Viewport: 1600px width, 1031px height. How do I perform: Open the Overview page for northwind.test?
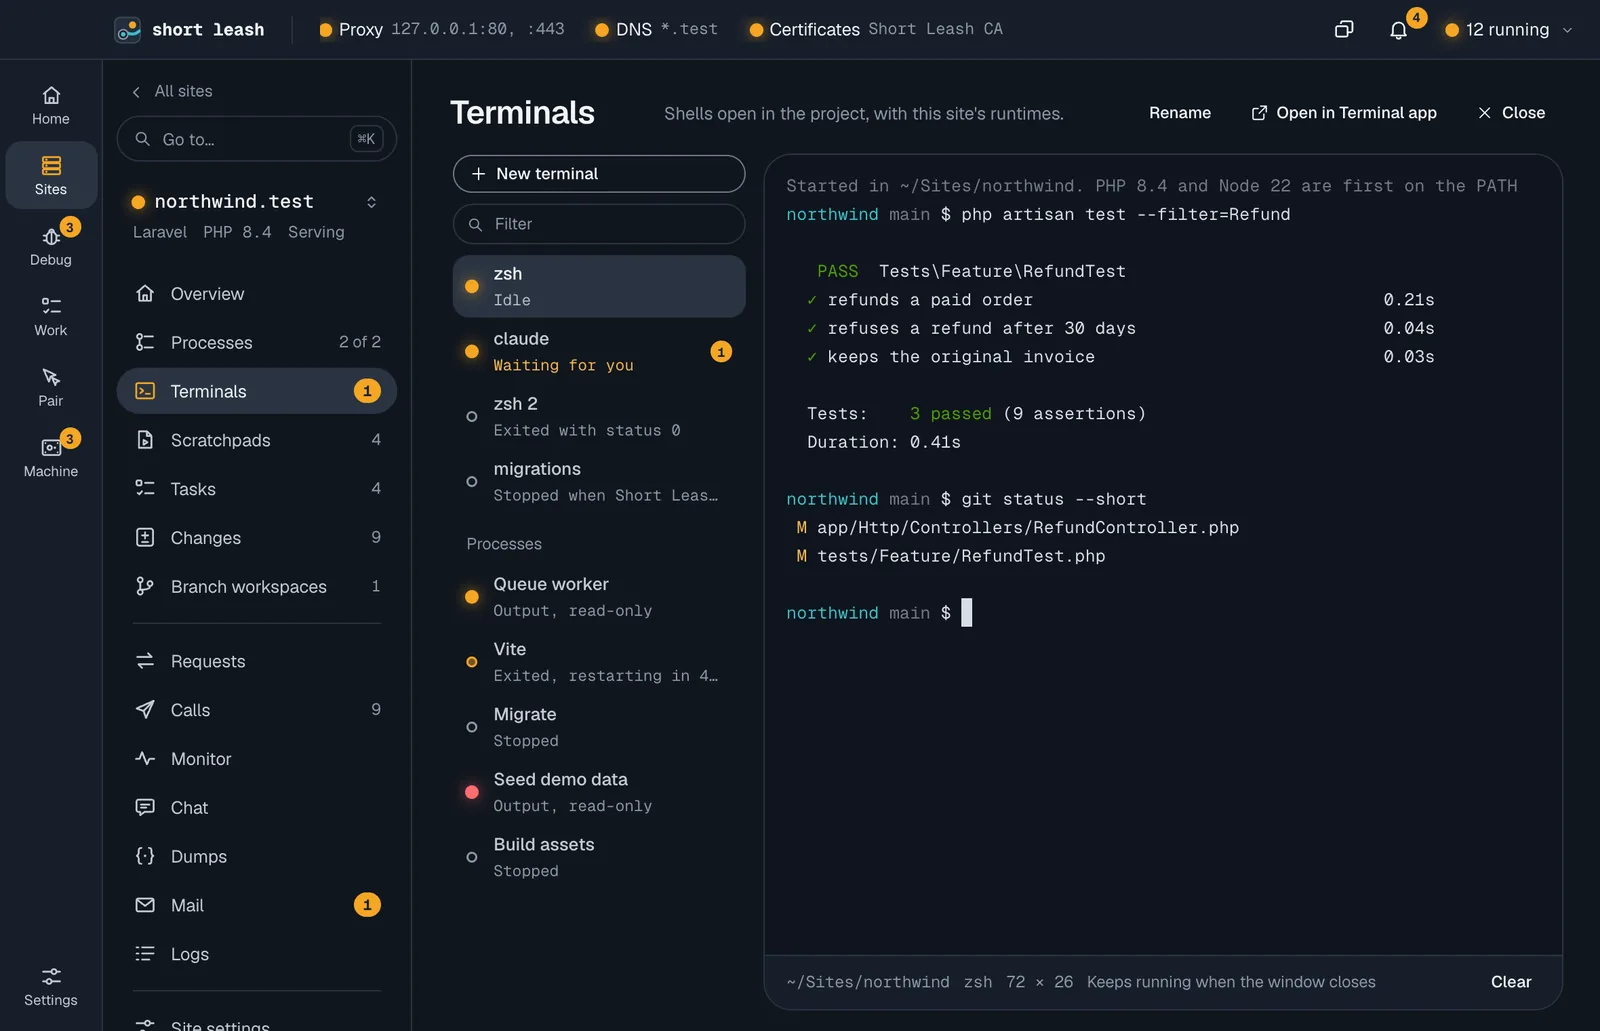click(x=257, y=294)
